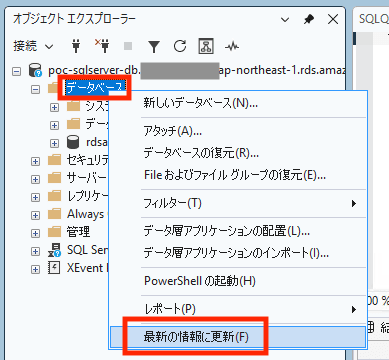Click the connect plug icon in Object Explorer toolbar
This screenshot has height=360, width=389.
76,46
